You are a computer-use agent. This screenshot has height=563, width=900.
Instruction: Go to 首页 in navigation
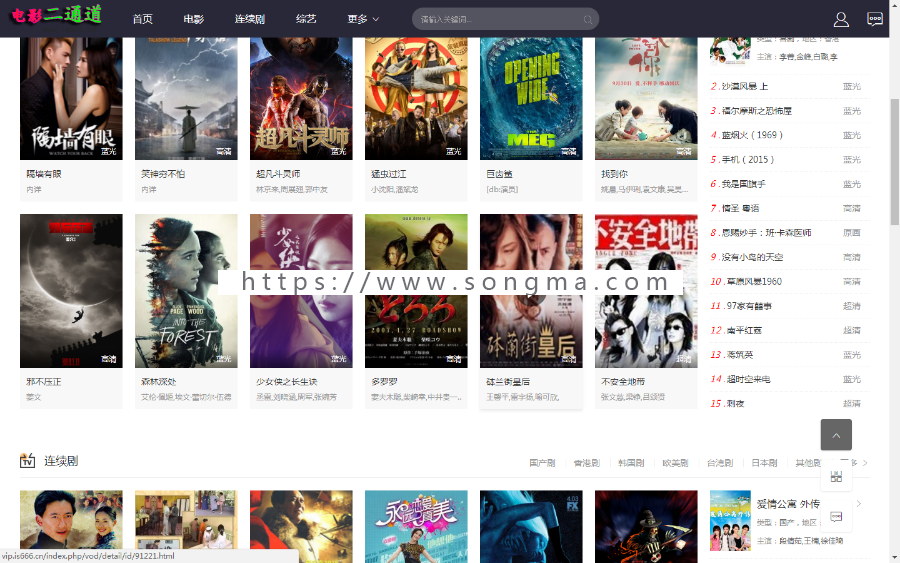click(x=142, y=19)
